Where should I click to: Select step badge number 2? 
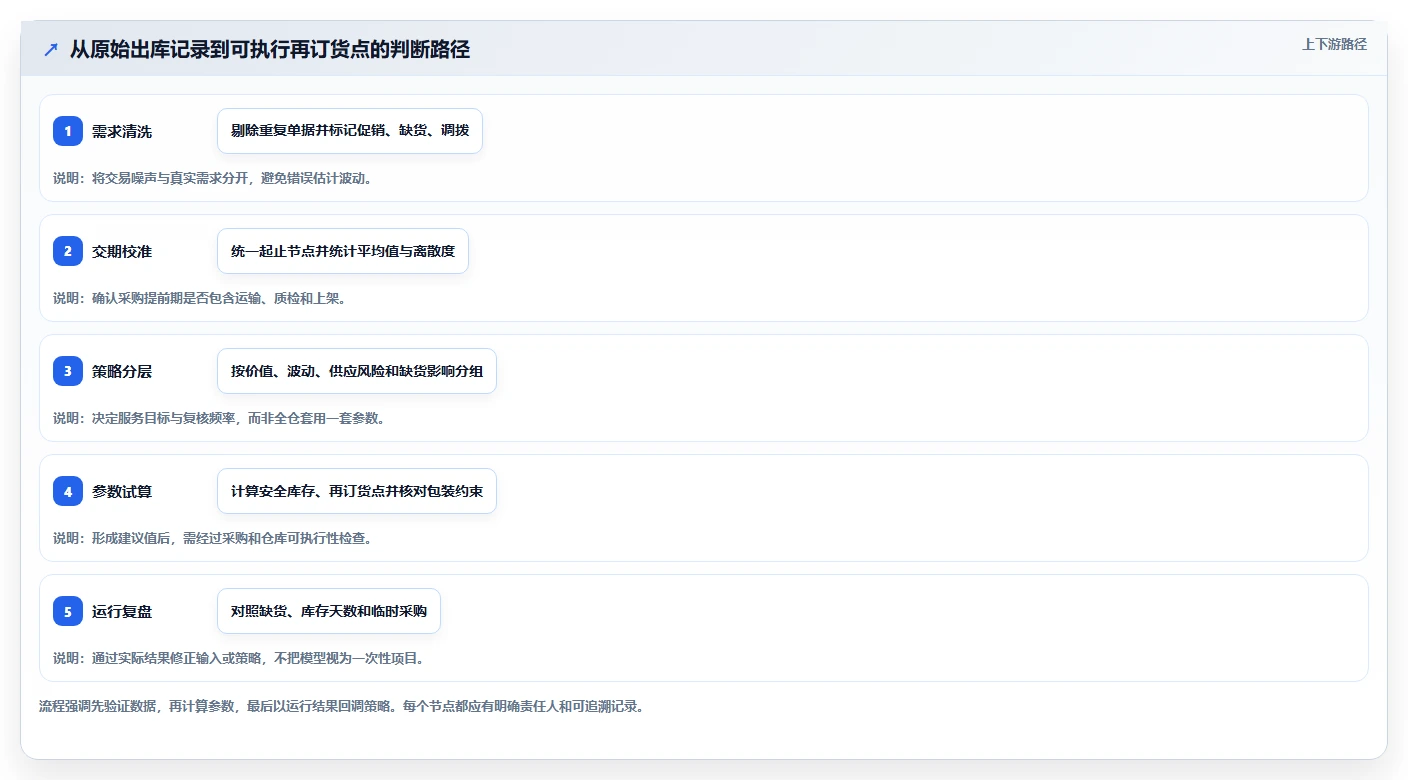point(68,251)
